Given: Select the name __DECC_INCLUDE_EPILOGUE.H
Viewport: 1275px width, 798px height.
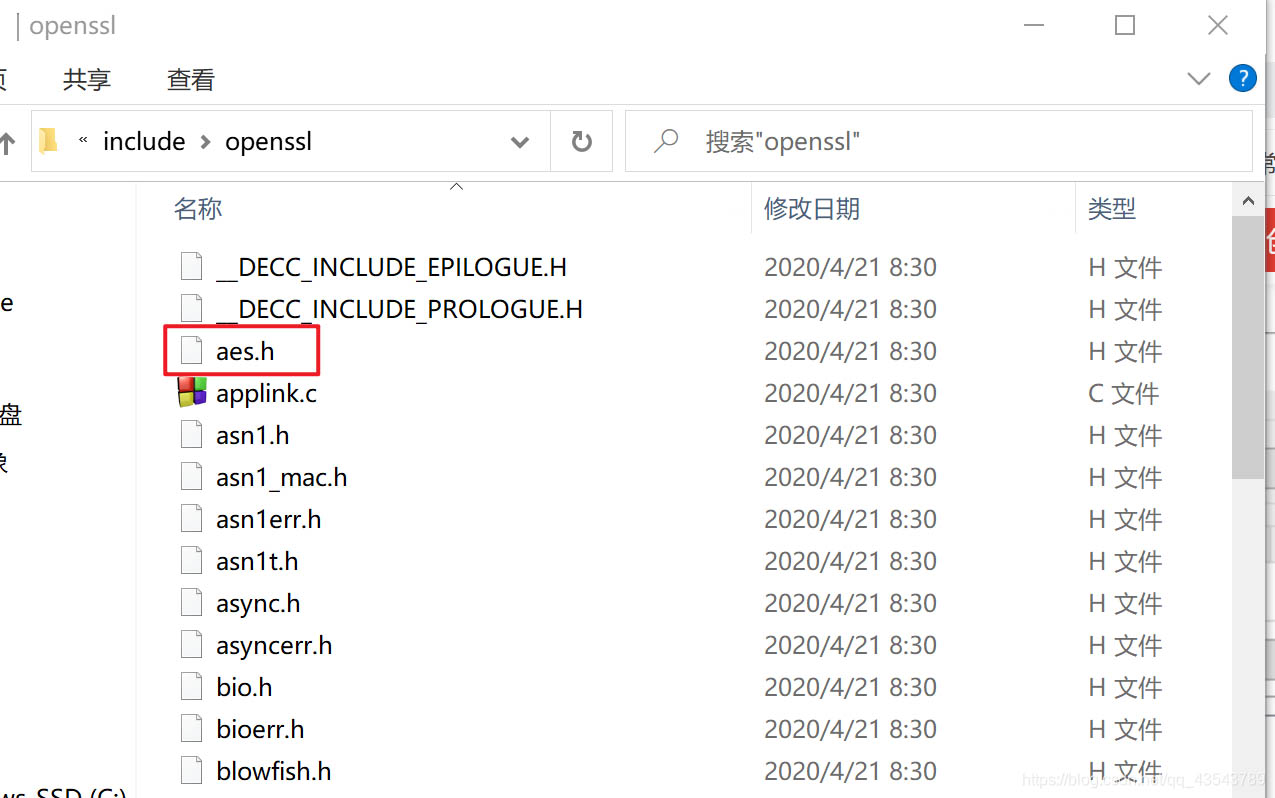Looking at the screenshot, I should click(391, 267).
